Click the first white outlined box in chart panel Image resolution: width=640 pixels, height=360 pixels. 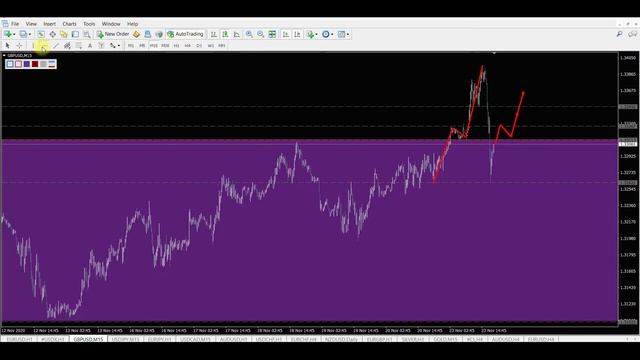(x=10, y=64)
